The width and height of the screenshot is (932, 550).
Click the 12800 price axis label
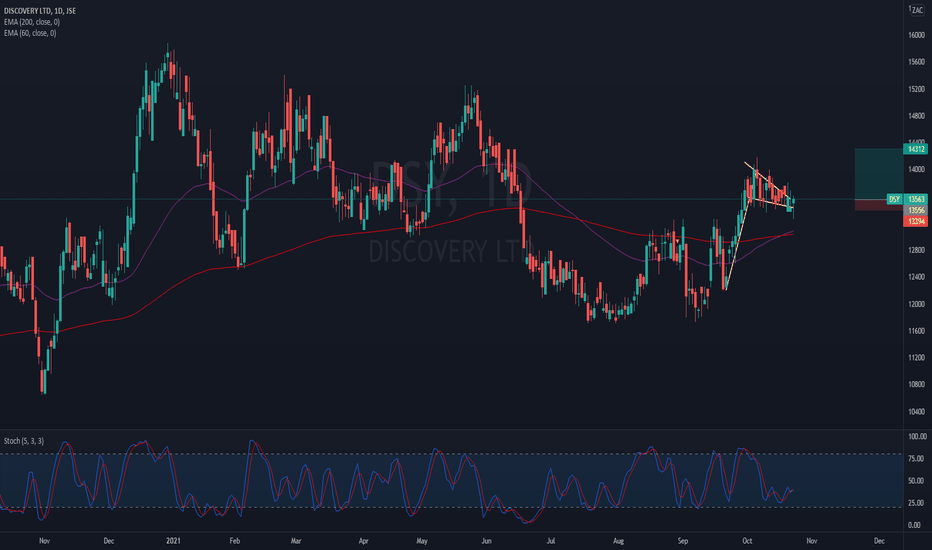pyautogui.click(x=917, y=250)
